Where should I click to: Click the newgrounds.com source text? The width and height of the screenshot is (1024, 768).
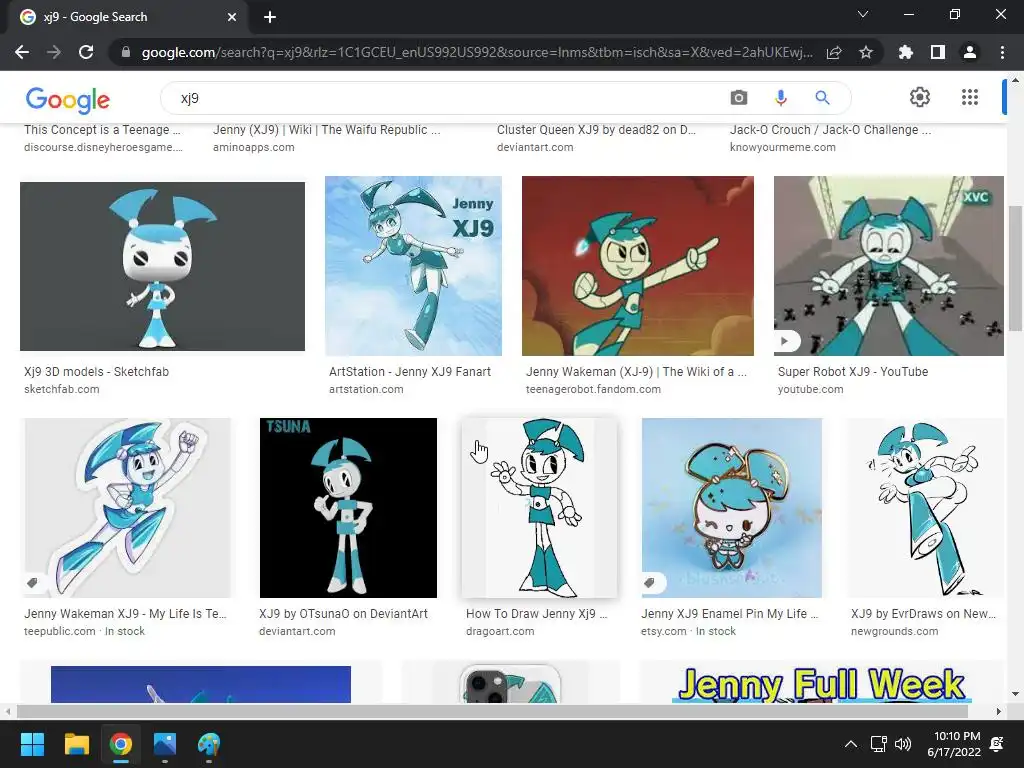pyautogui.click(x=895, y=632)
